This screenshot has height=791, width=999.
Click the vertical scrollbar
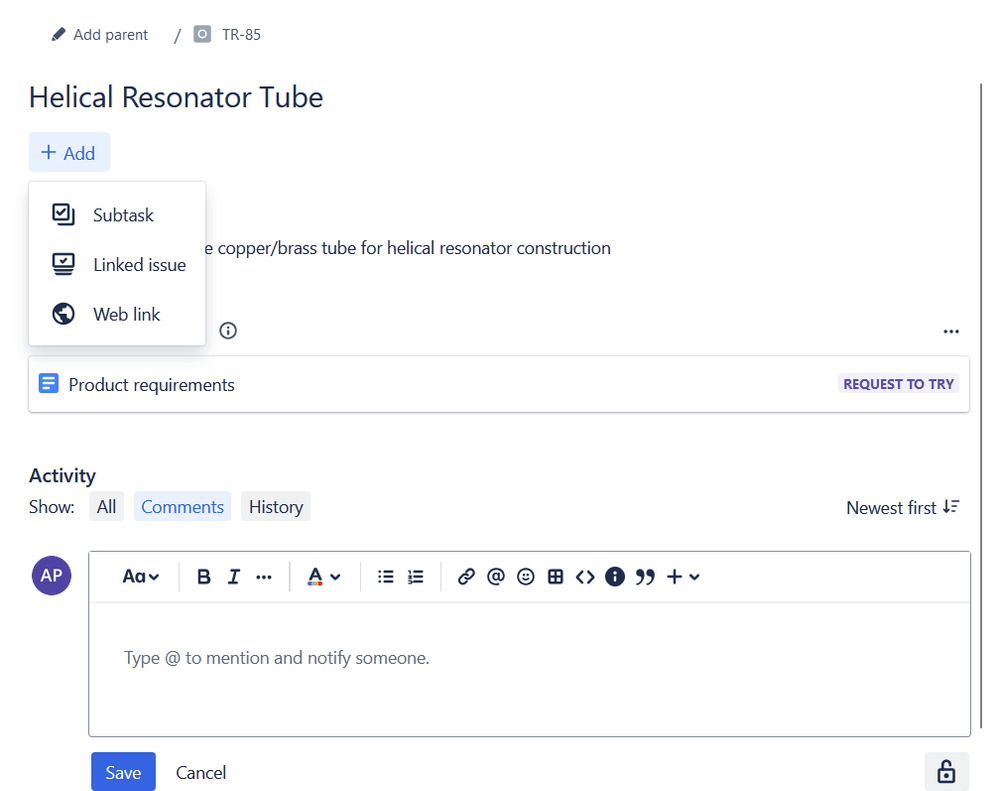click(981, 405)
